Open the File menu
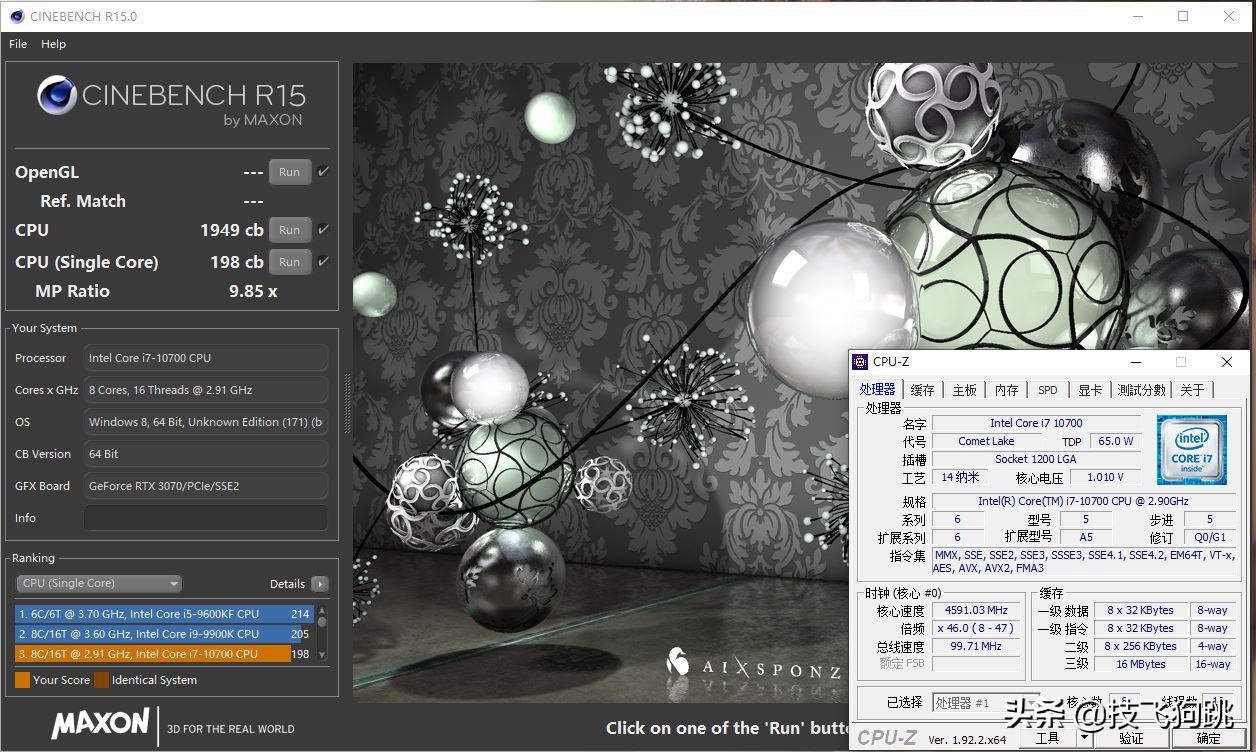 click(18, 44)
